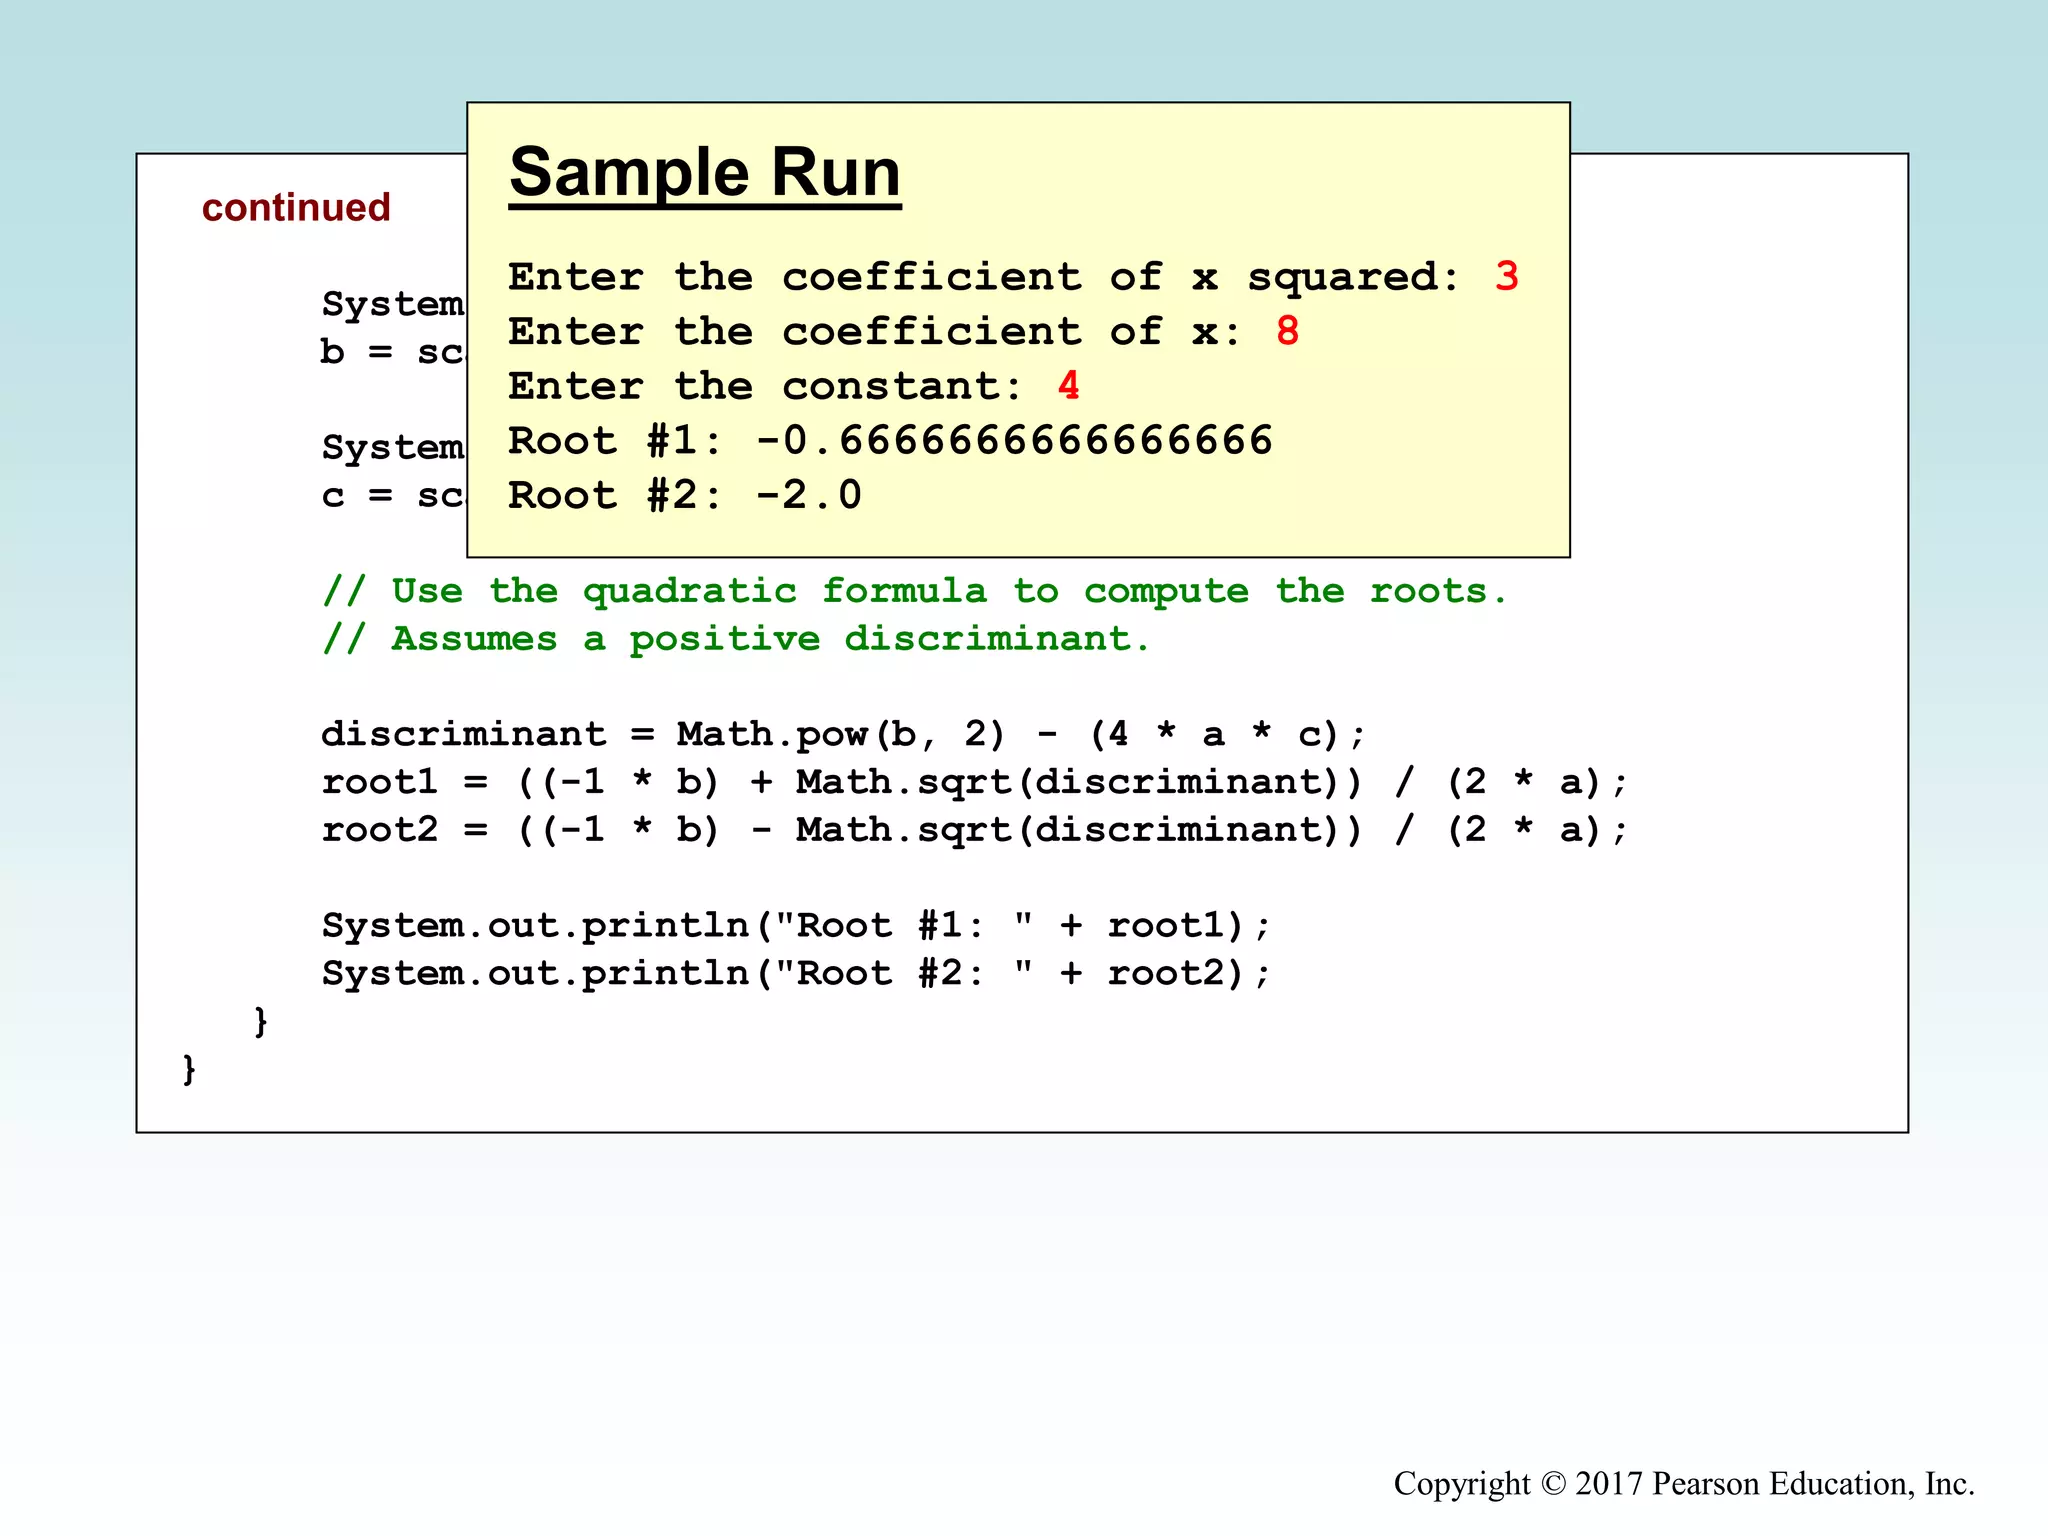Click the println Root #1 statement
The height and width of the screenshot is (1536, 2048).
(795, 926)
